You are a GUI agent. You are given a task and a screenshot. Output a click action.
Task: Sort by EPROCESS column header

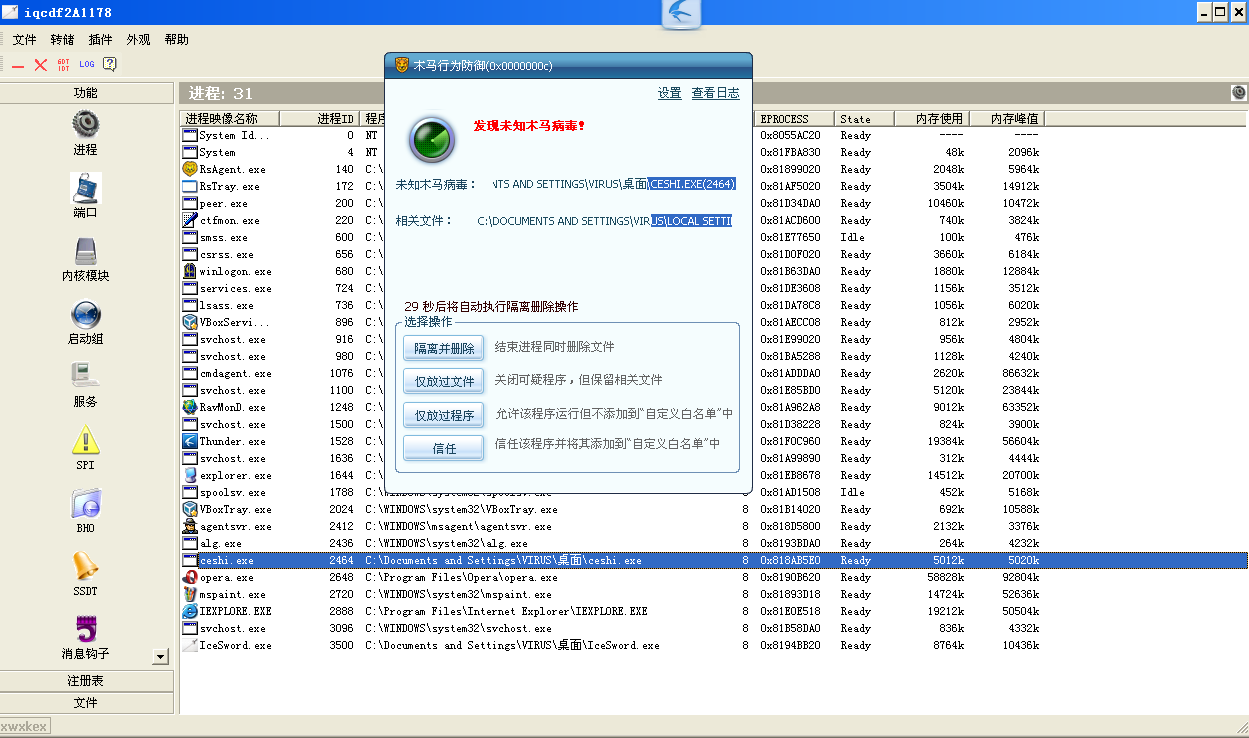point(796,118)
